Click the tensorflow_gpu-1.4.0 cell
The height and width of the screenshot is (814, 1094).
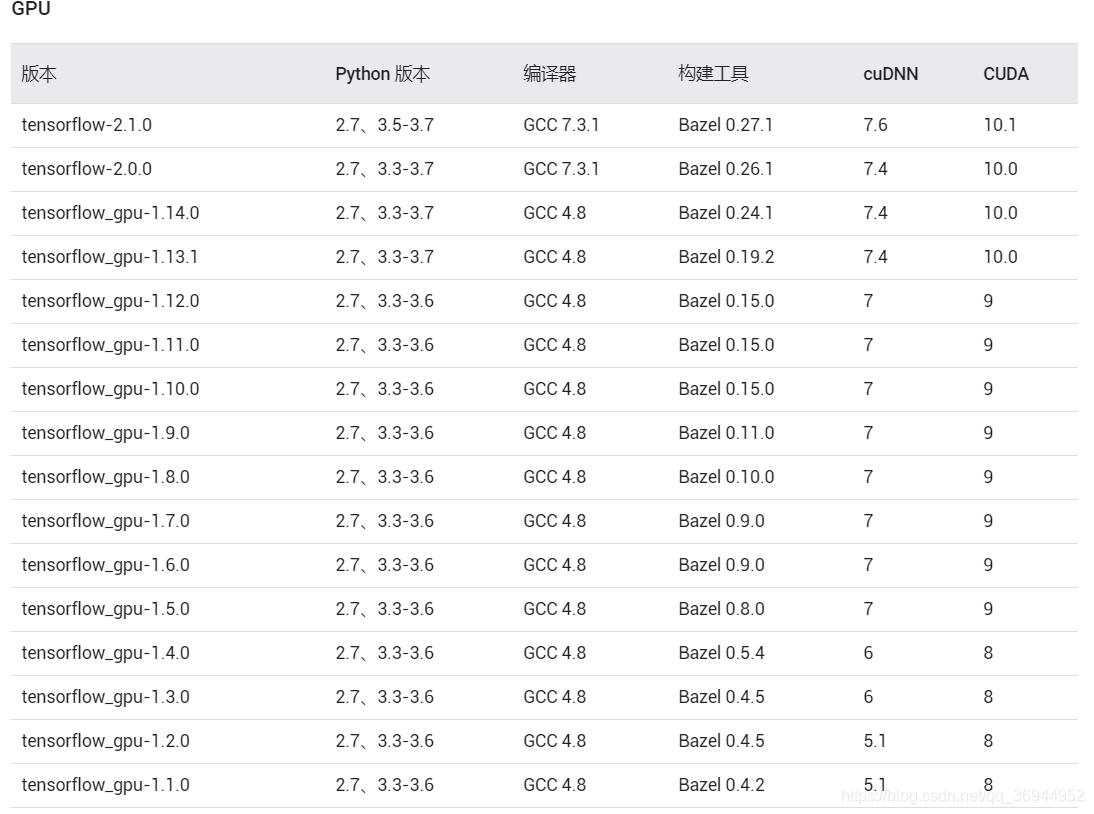(x=105, y=652)
